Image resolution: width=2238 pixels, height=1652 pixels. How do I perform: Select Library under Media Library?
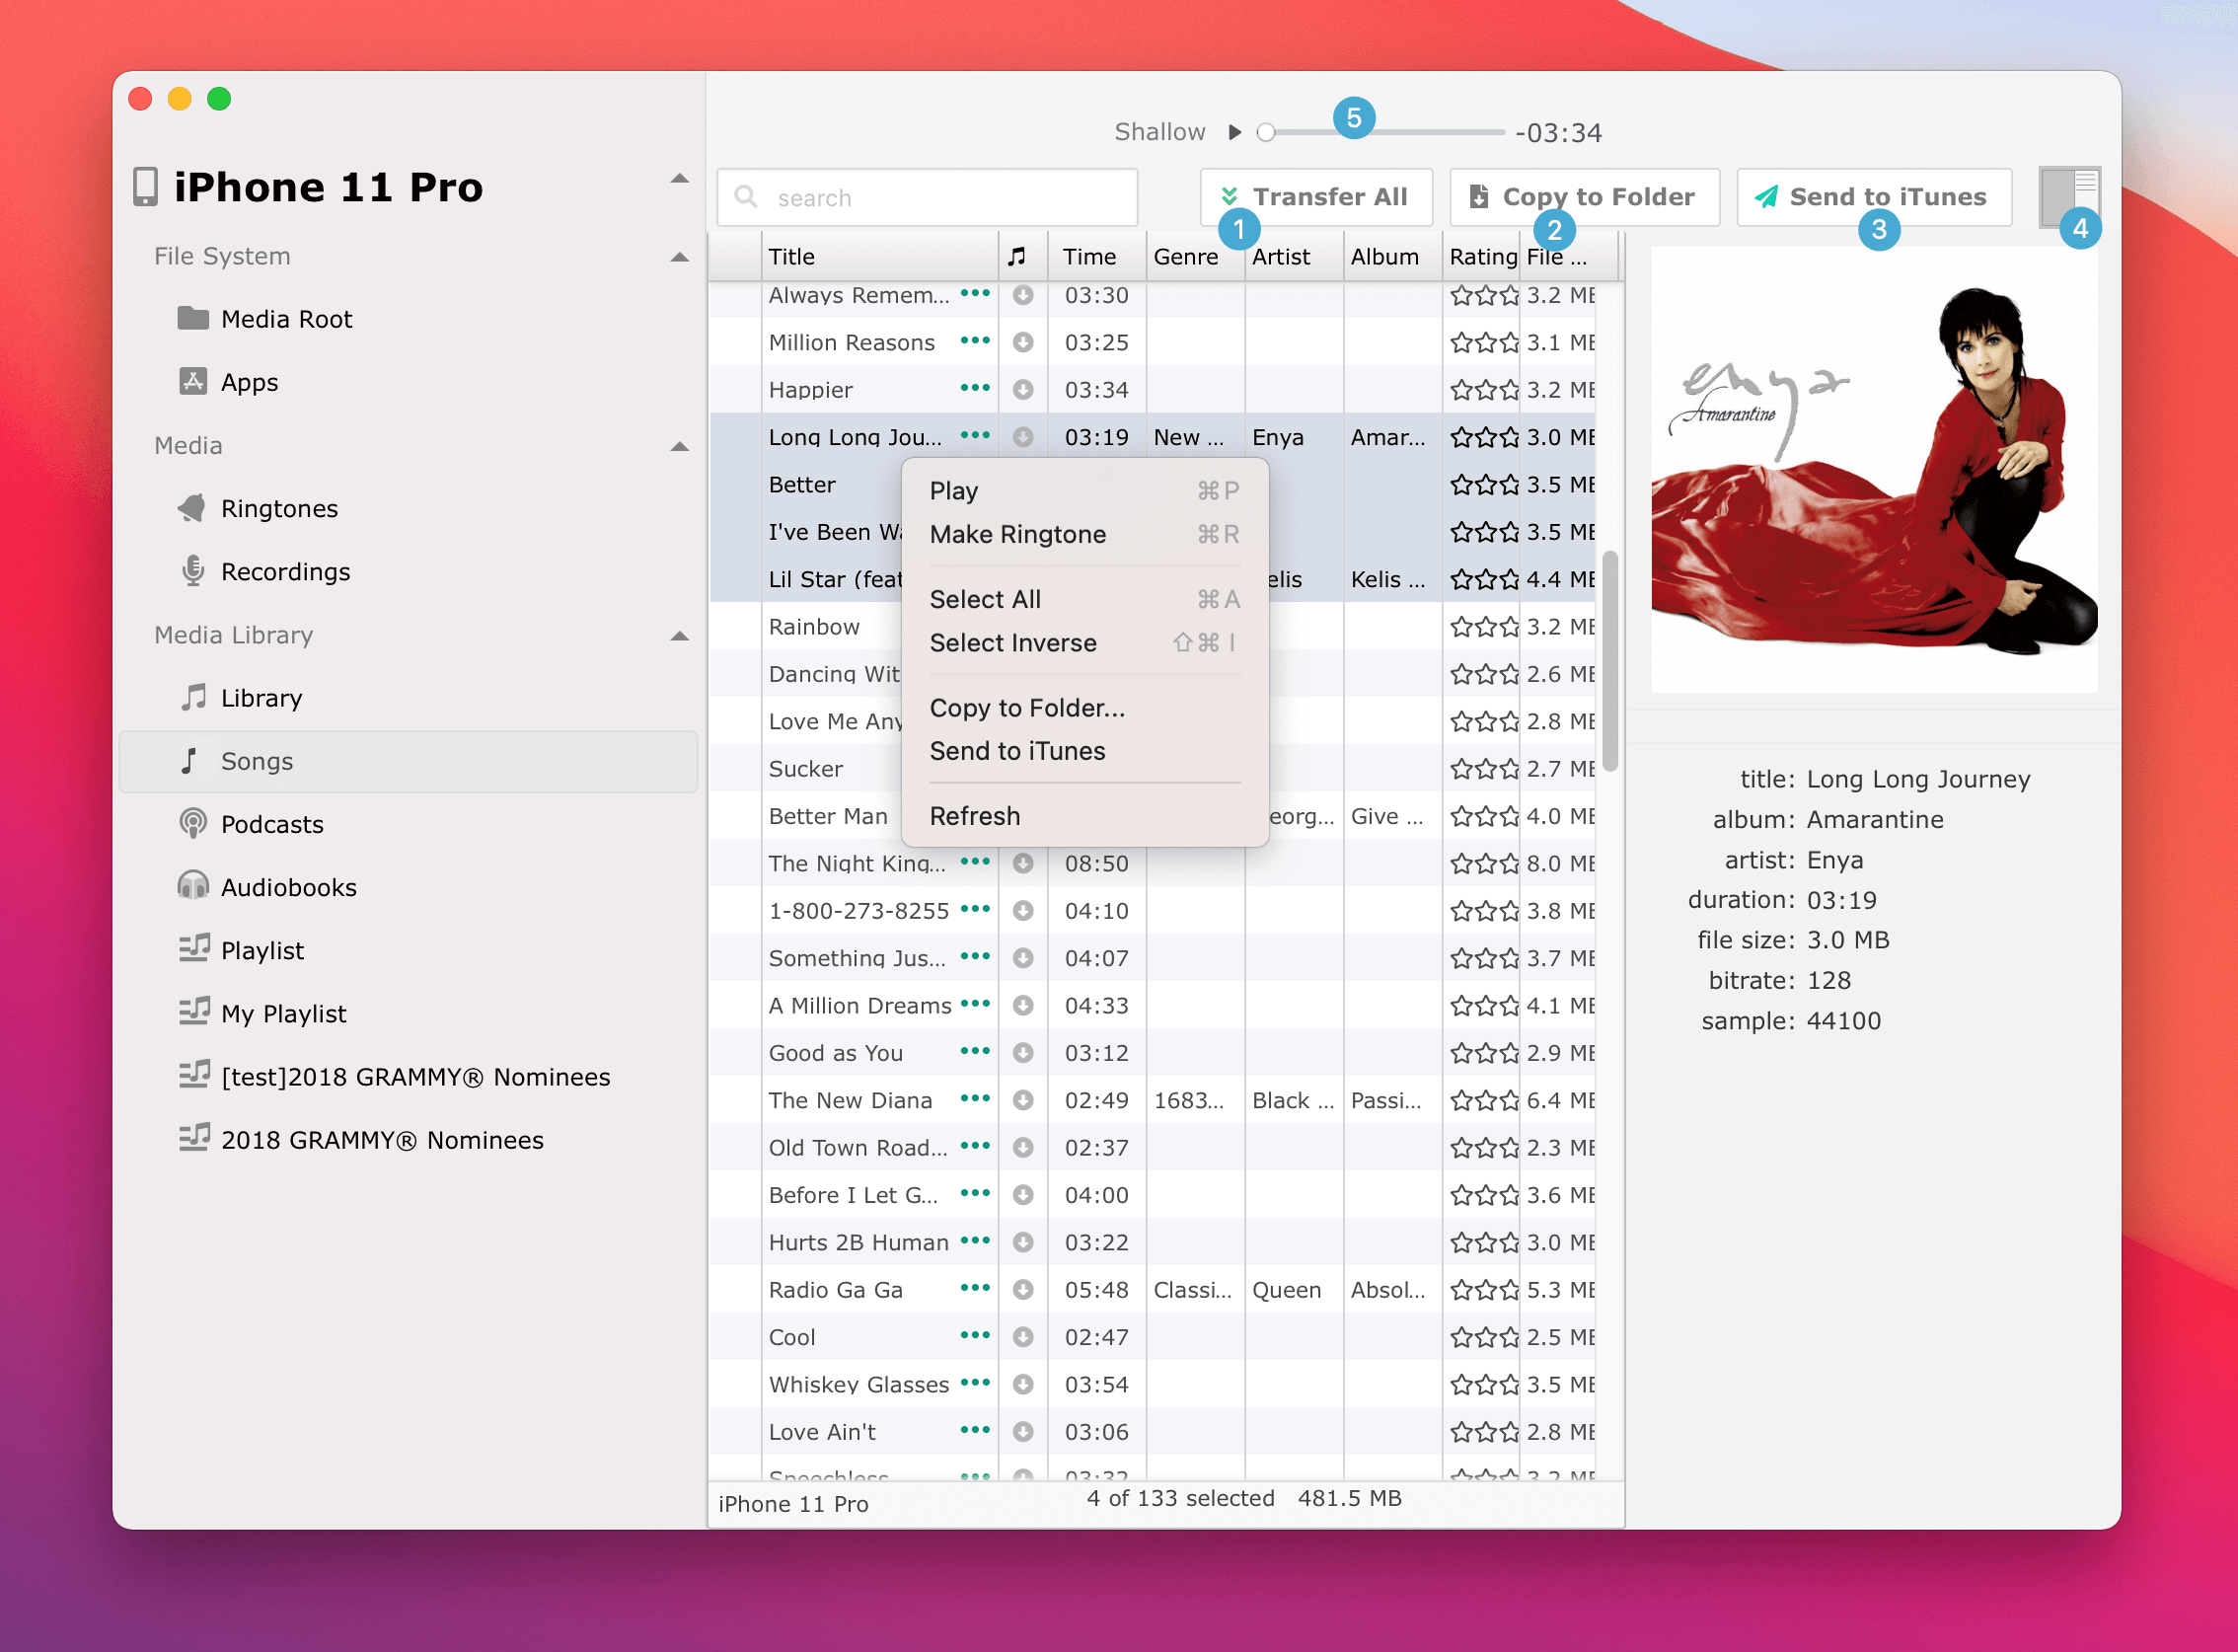240,697
